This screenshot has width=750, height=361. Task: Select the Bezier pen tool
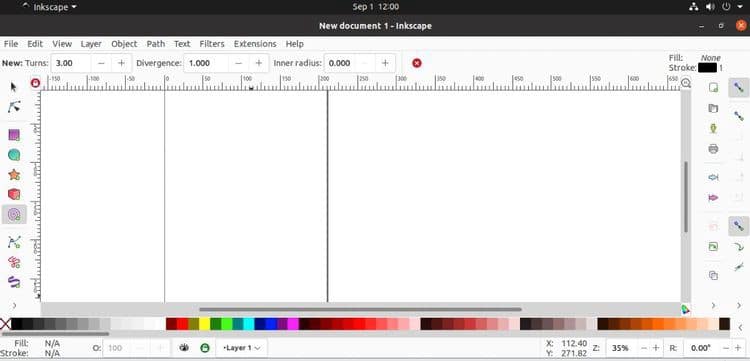click(14, 242)
